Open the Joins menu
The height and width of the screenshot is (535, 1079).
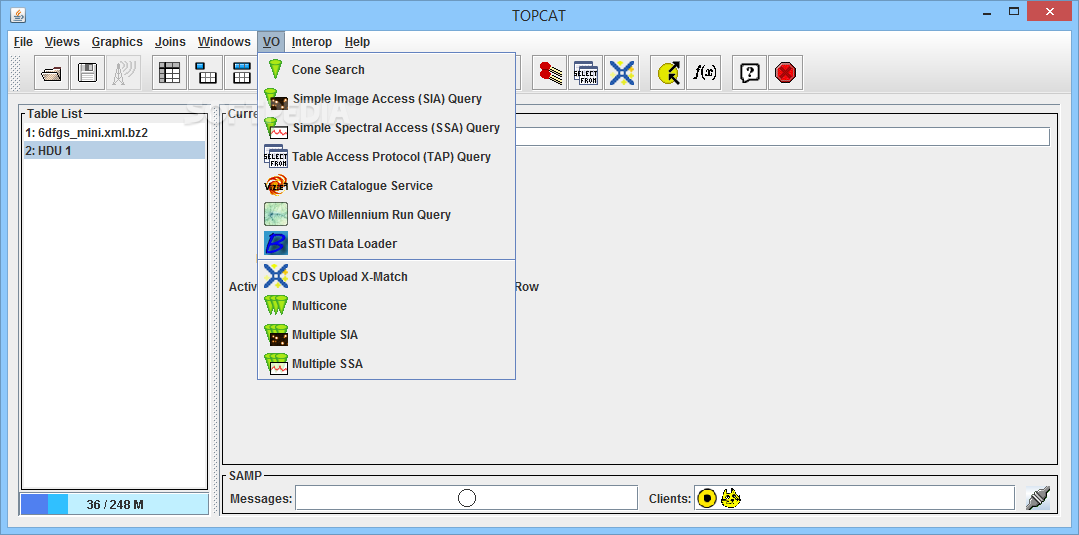click(170, 42)
